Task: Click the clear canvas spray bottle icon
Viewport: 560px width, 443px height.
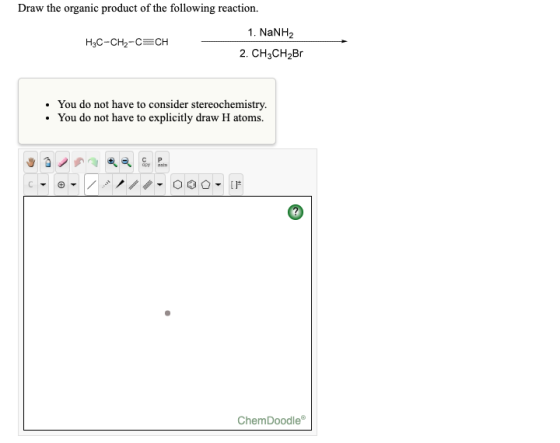Action: point(47,162)
